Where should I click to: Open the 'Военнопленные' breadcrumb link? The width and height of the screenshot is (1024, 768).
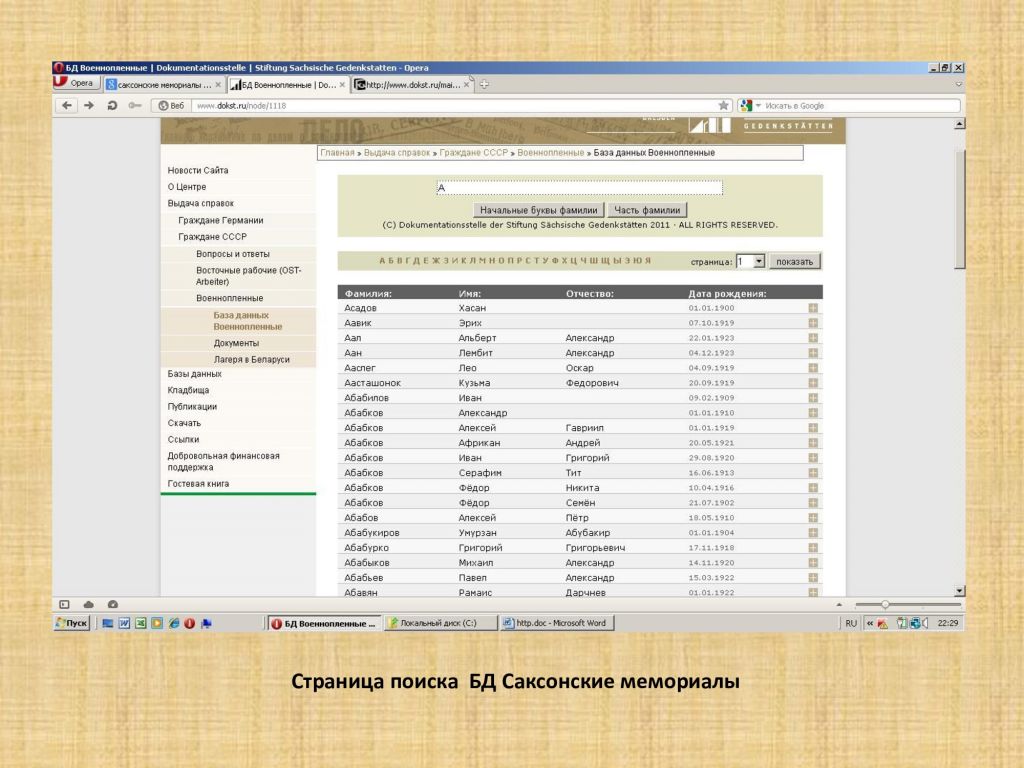(551, 153)
